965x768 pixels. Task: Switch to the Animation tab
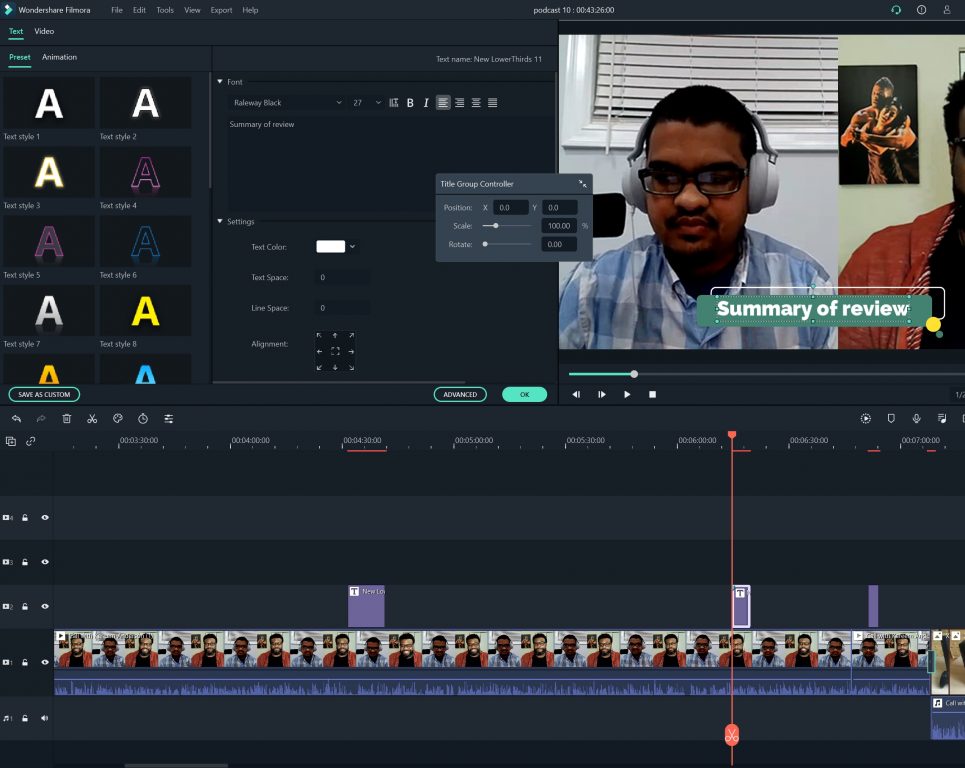[x=60, y=57]
